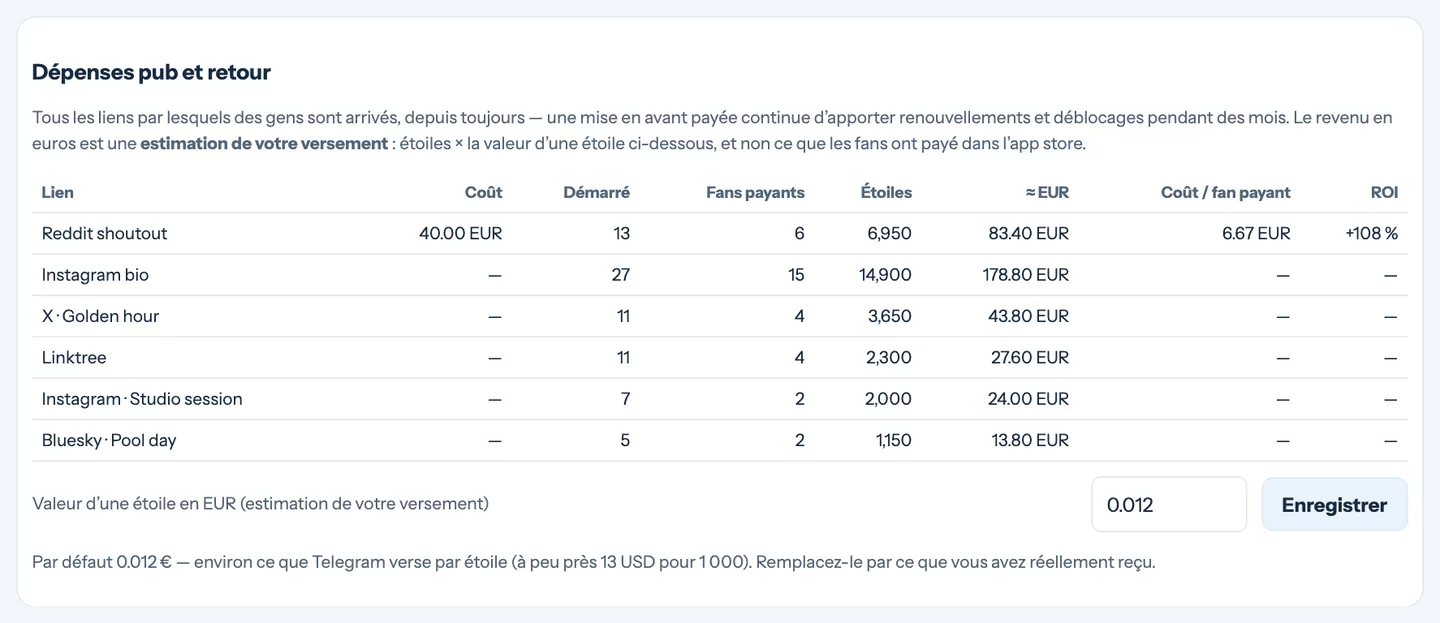Click the Dépenses pub et retour heading
The image size is (1440, 623).
point(151,72)
